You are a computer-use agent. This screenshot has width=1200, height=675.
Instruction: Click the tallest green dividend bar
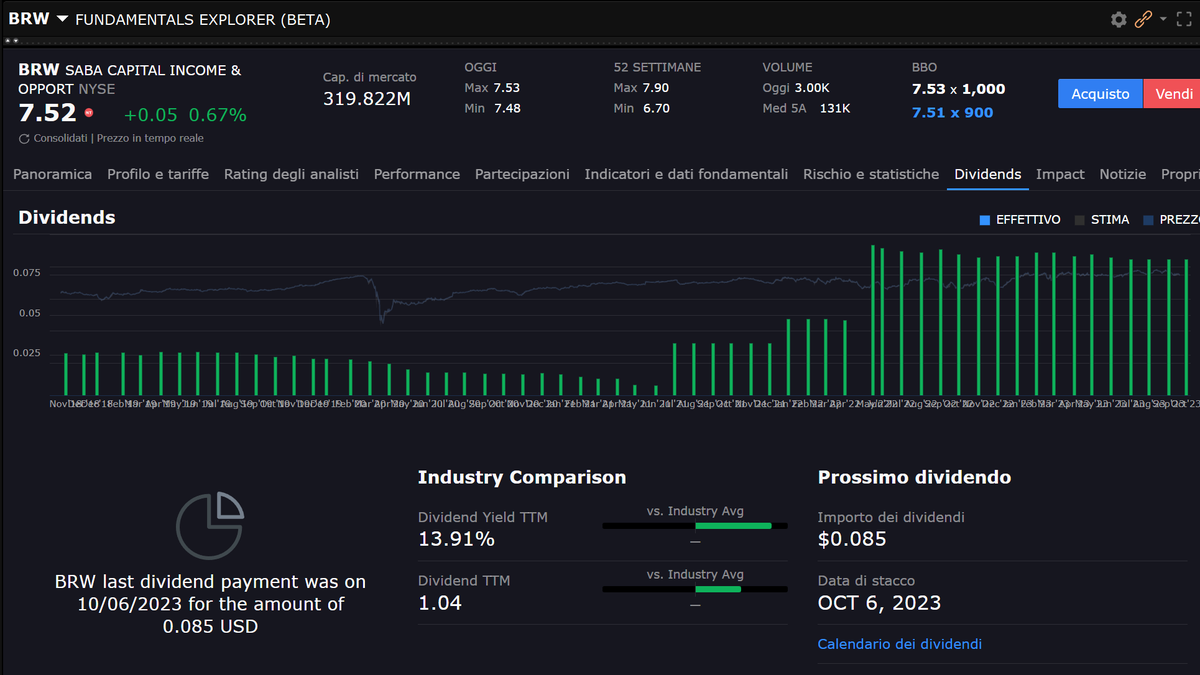coord(873,320)
